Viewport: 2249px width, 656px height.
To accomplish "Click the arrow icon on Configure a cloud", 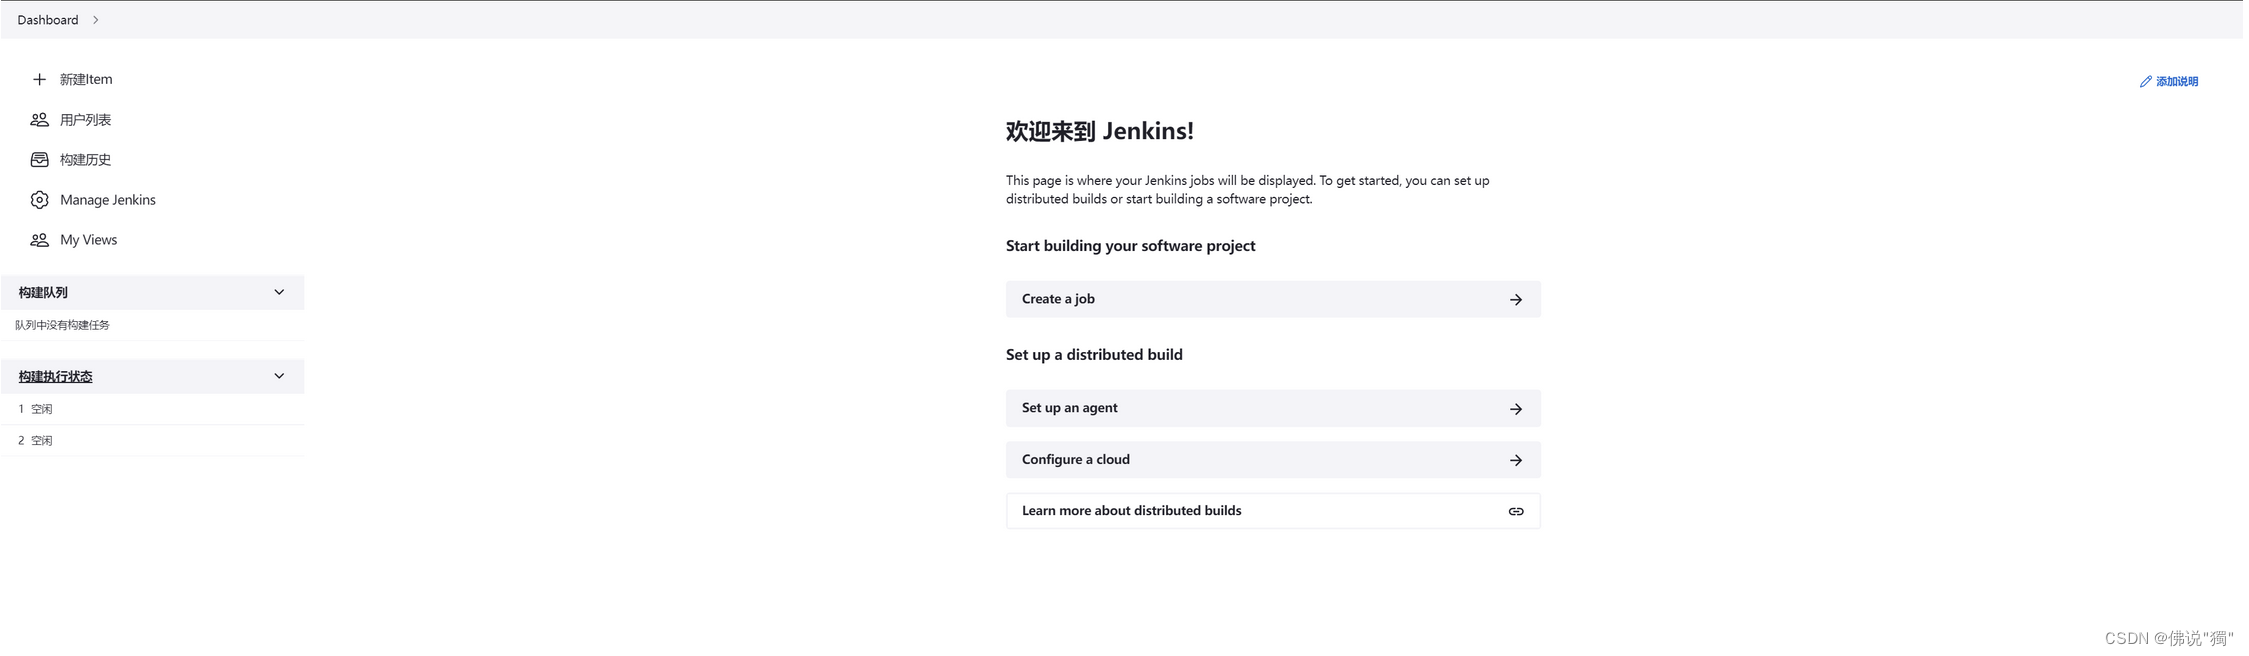I will pos(1516,460).
